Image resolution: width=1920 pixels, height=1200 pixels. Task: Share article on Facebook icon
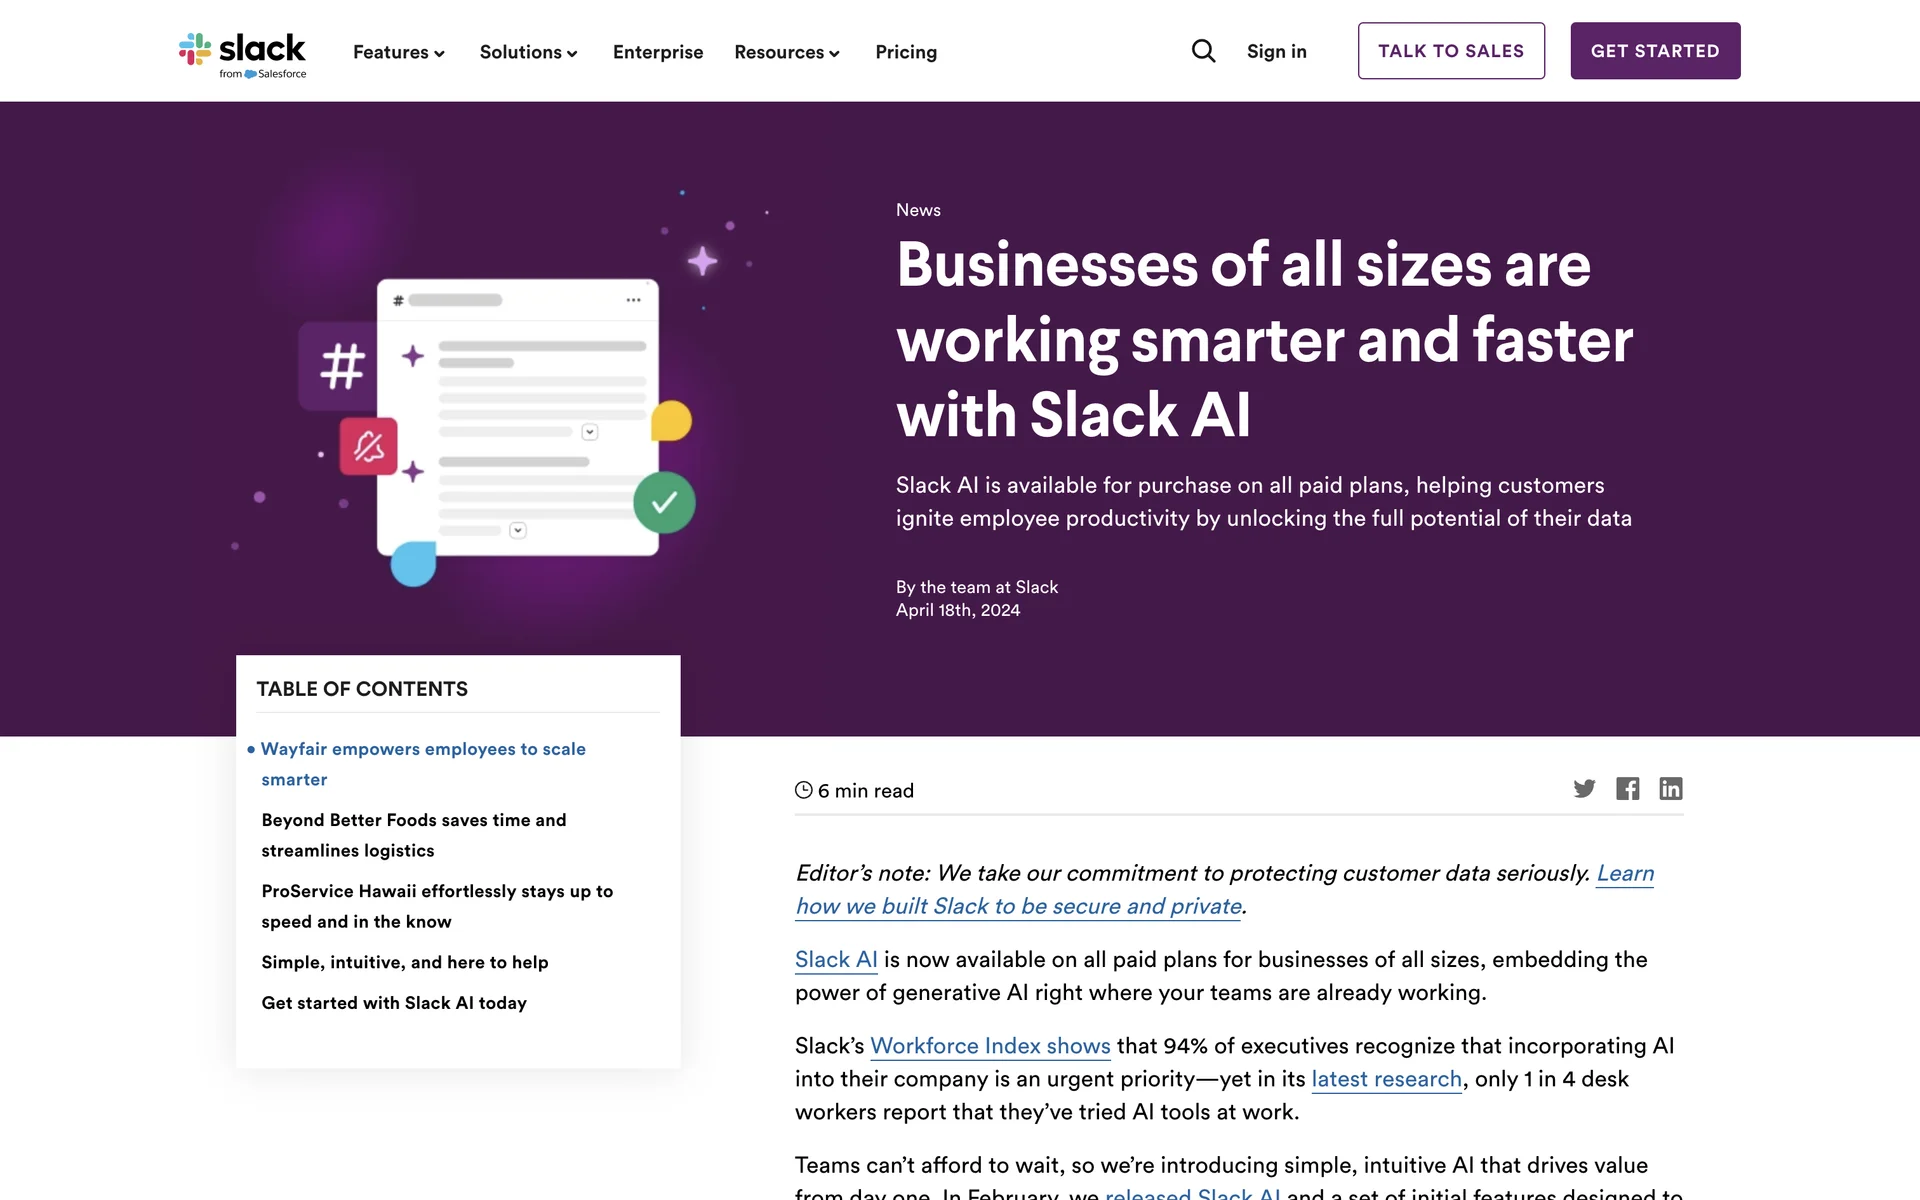click(x=1627, y=789)
